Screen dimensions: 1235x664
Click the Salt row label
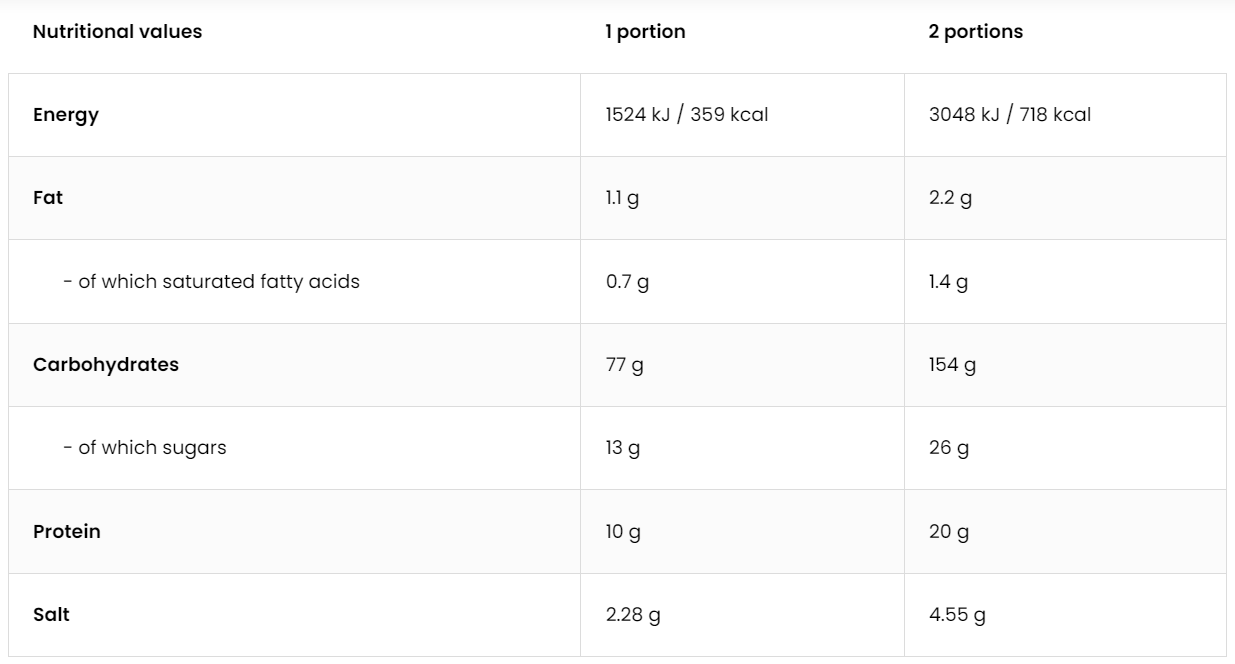(x=51, y=615)
